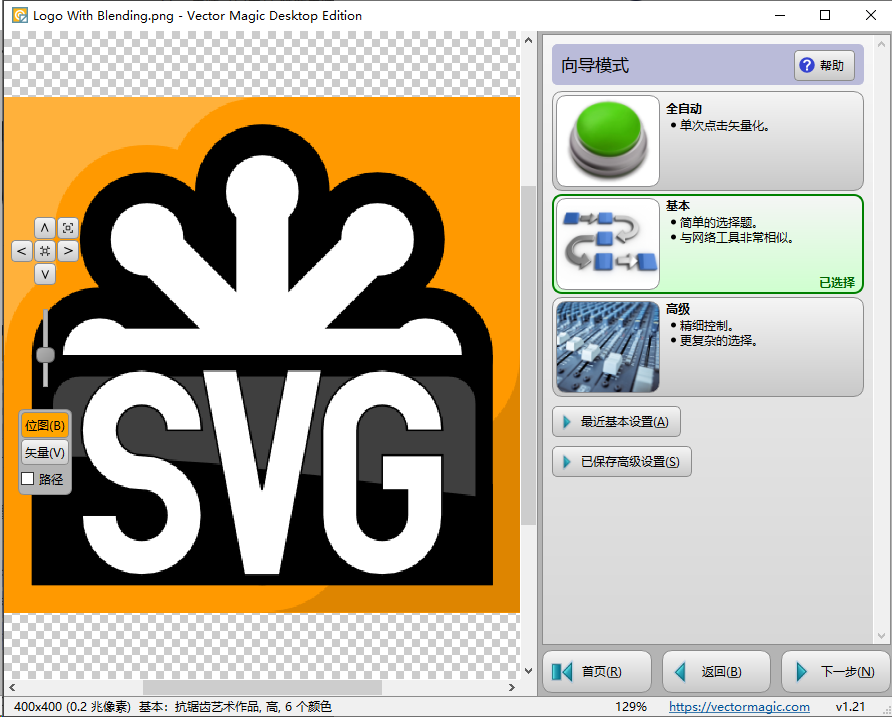Click the 已选择 selected label
This screenshot has height=717, width=892.
point(837,283)
